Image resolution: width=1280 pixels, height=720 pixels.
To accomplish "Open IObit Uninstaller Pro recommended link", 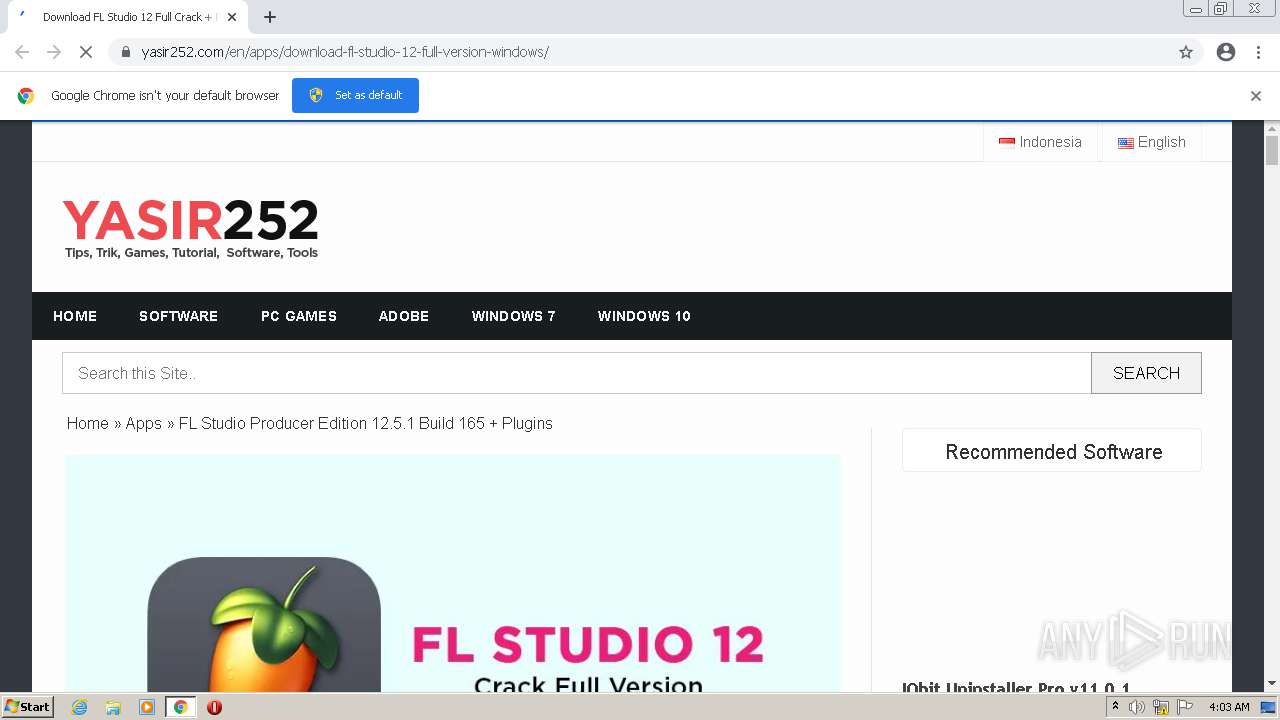I will tap(1016, 688).
